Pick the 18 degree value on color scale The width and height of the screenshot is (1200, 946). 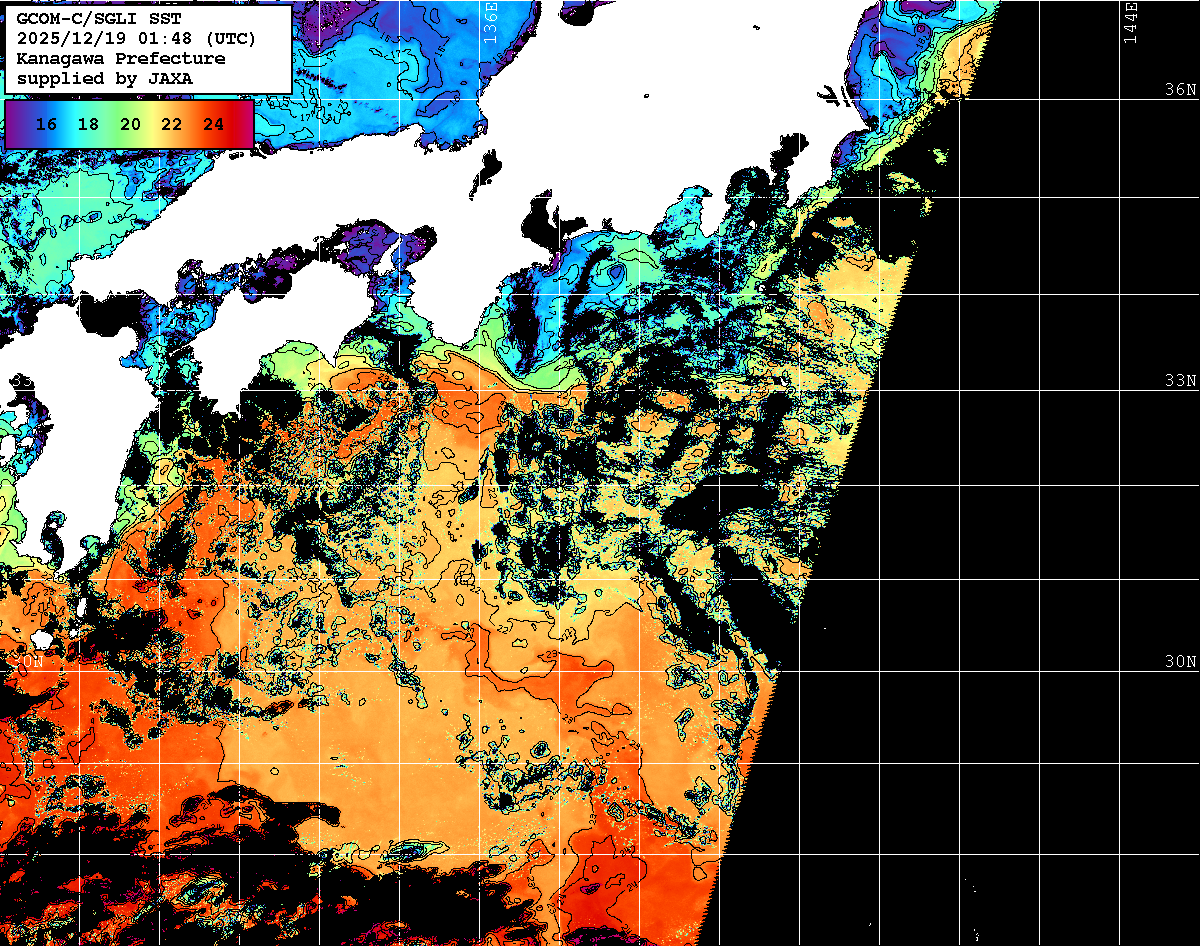[x=88, y=125]
